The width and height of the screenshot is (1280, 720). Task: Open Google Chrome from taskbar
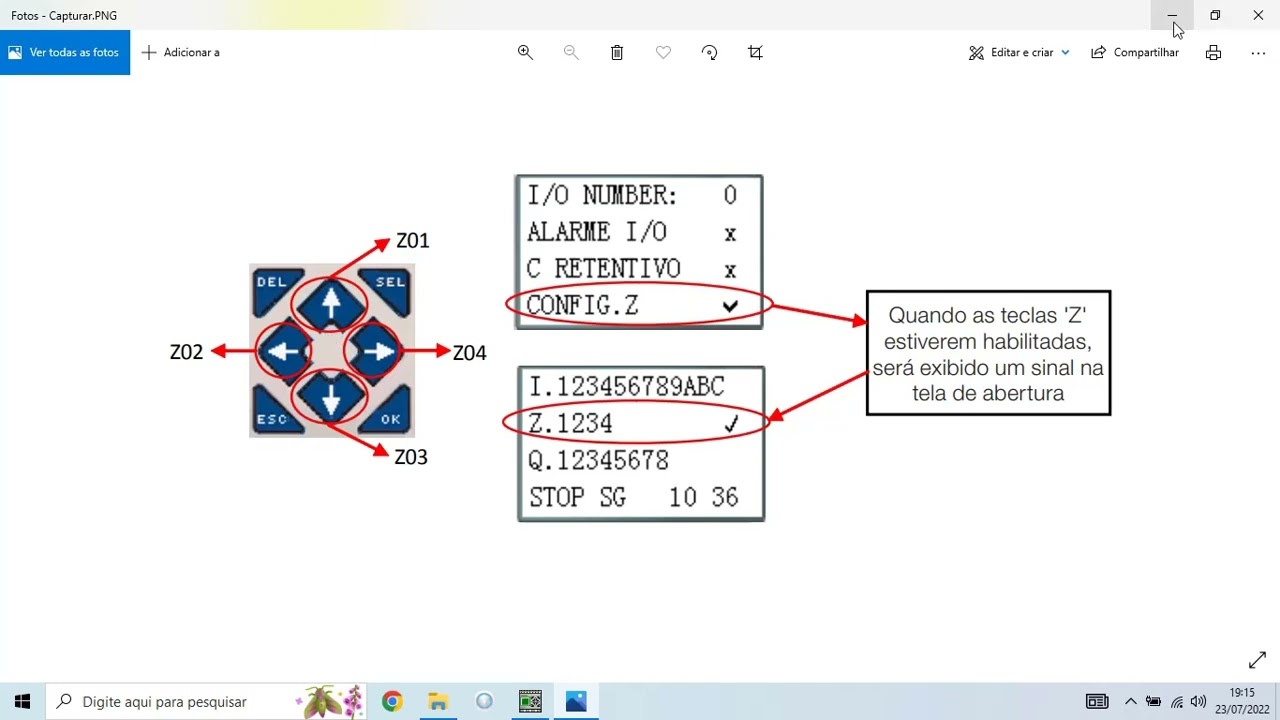coord(392,701)
